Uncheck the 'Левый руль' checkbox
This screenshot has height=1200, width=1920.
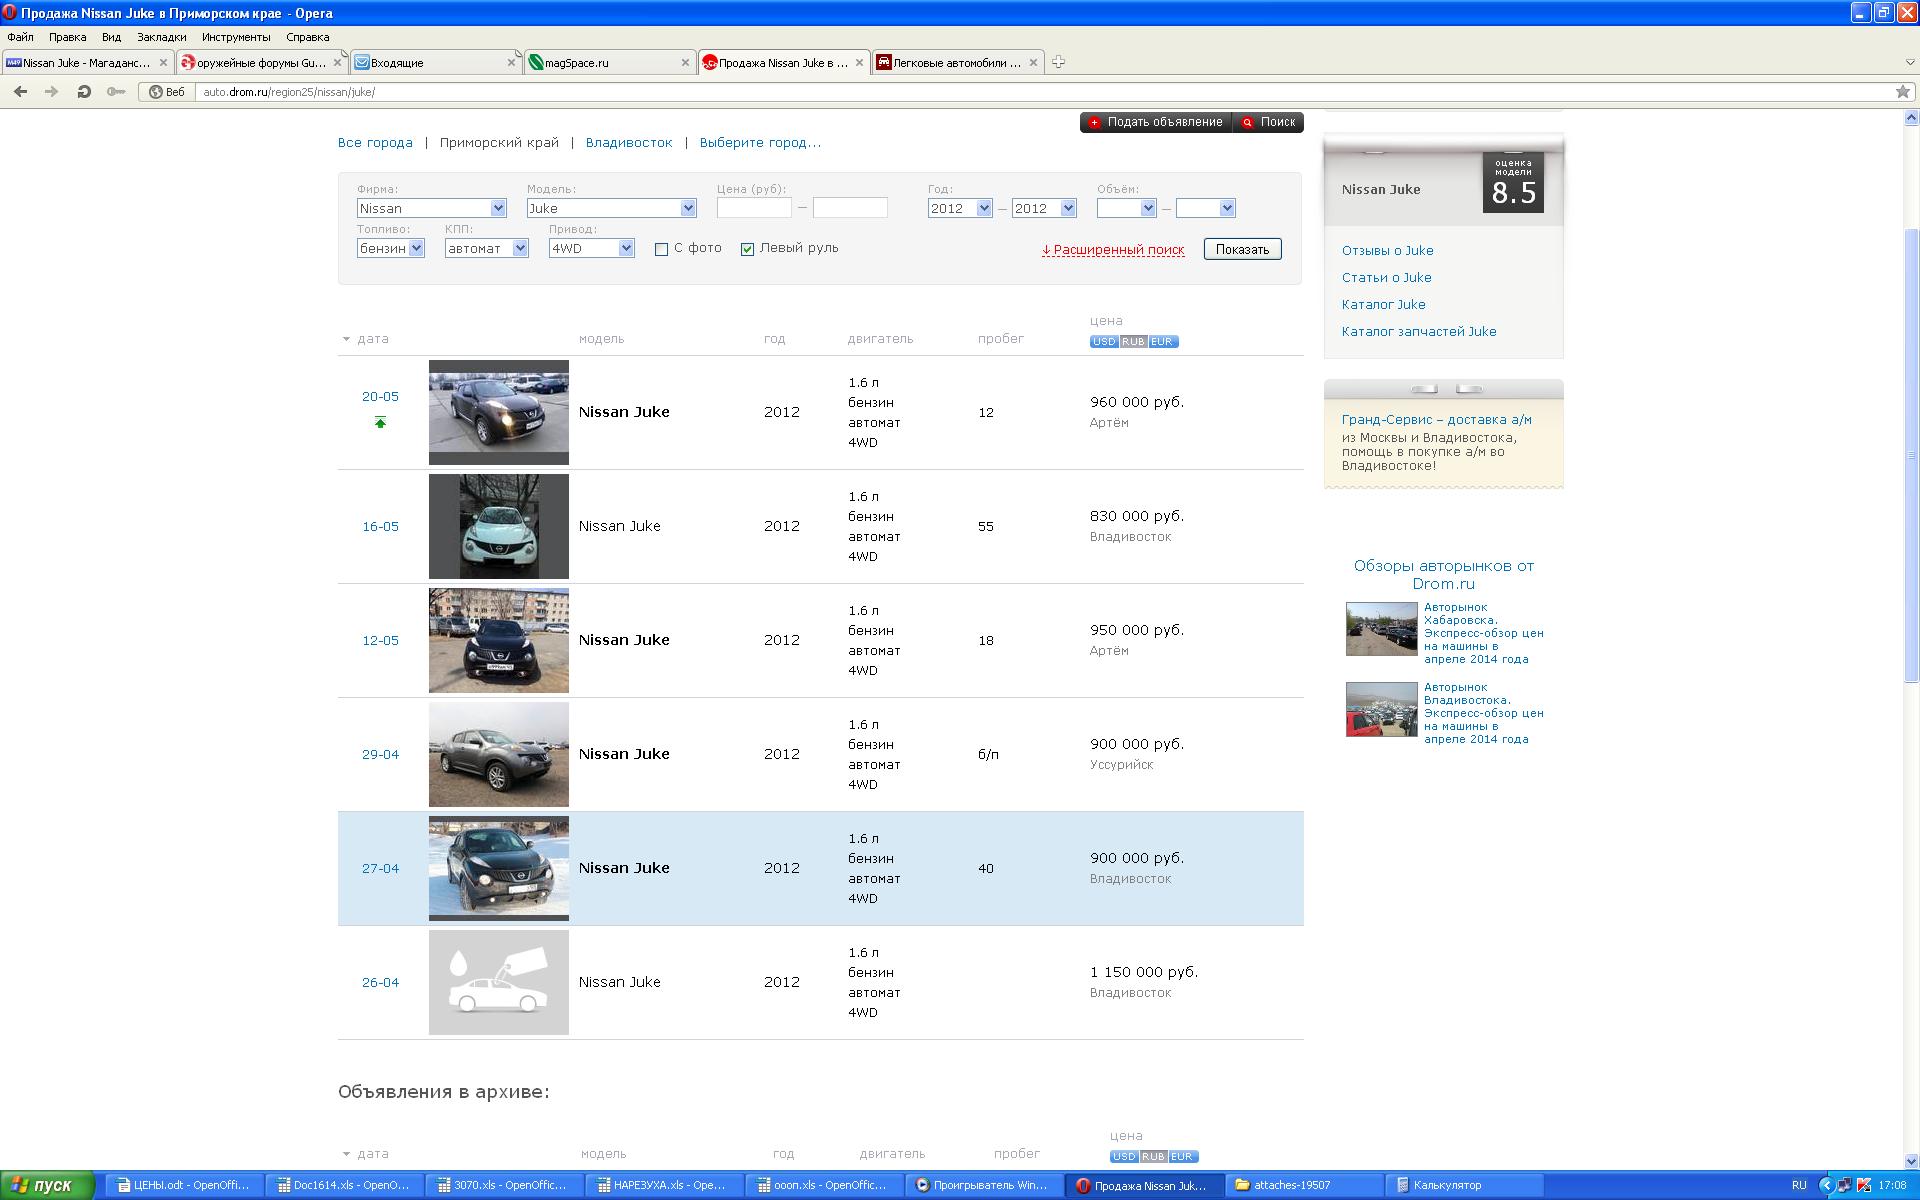coord(747,249)
